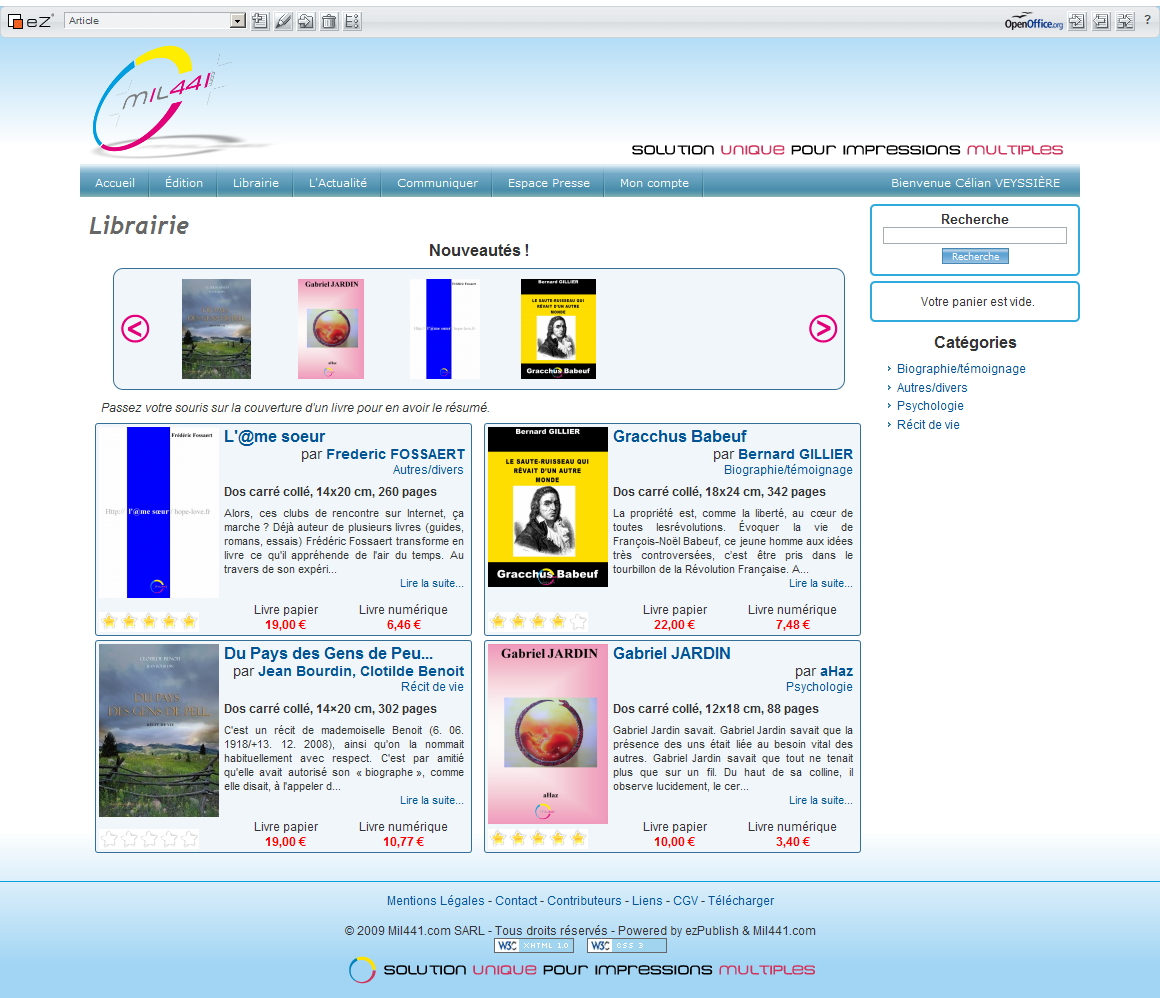Click the eZ Publish logo in toolbar
This screenshot has width=1160, height=998.
pyautogui.click(x=30, y=21)
